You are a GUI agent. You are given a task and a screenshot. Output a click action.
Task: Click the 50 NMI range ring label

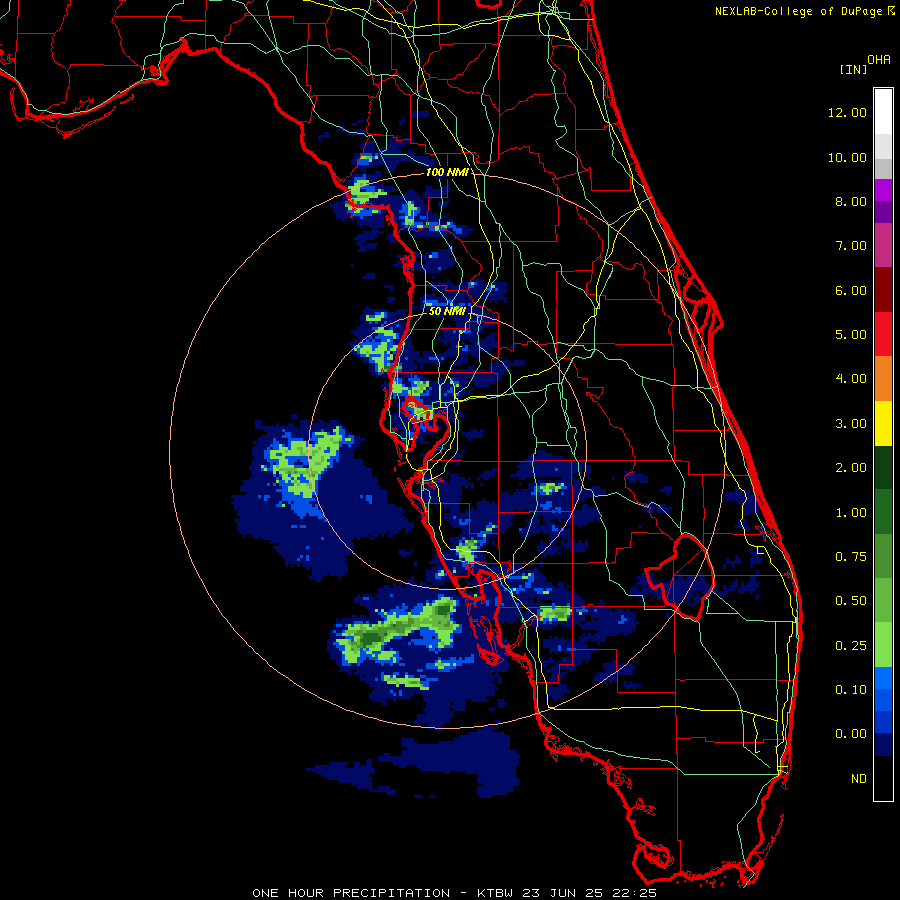pos(447,311)
